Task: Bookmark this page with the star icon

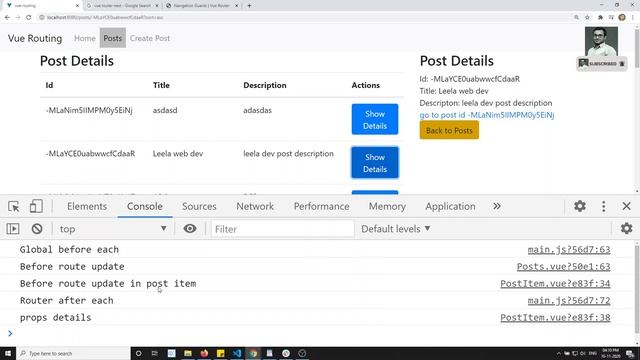Action: pos(587,17)
